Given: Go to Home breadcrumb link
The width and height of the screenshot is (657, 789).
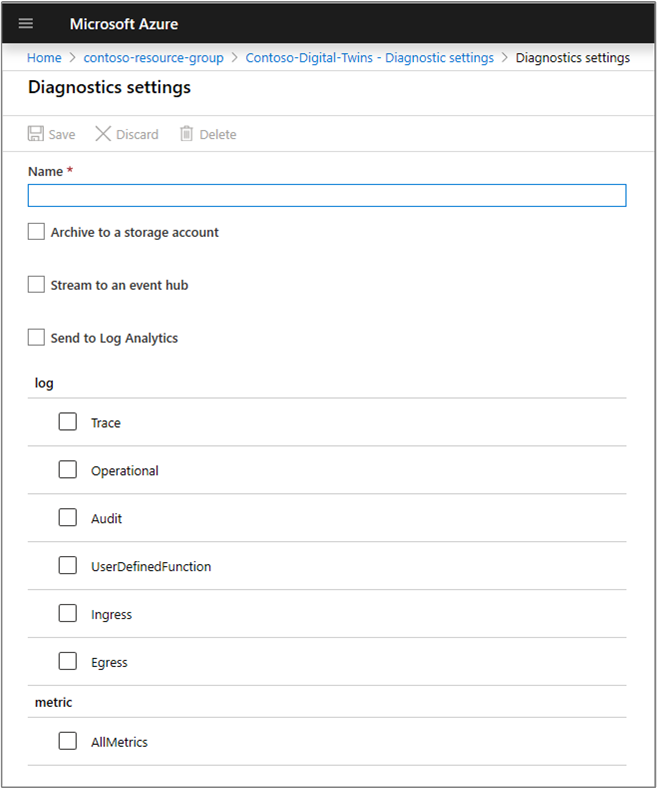Looking at the screenshot, I should 44,58.
